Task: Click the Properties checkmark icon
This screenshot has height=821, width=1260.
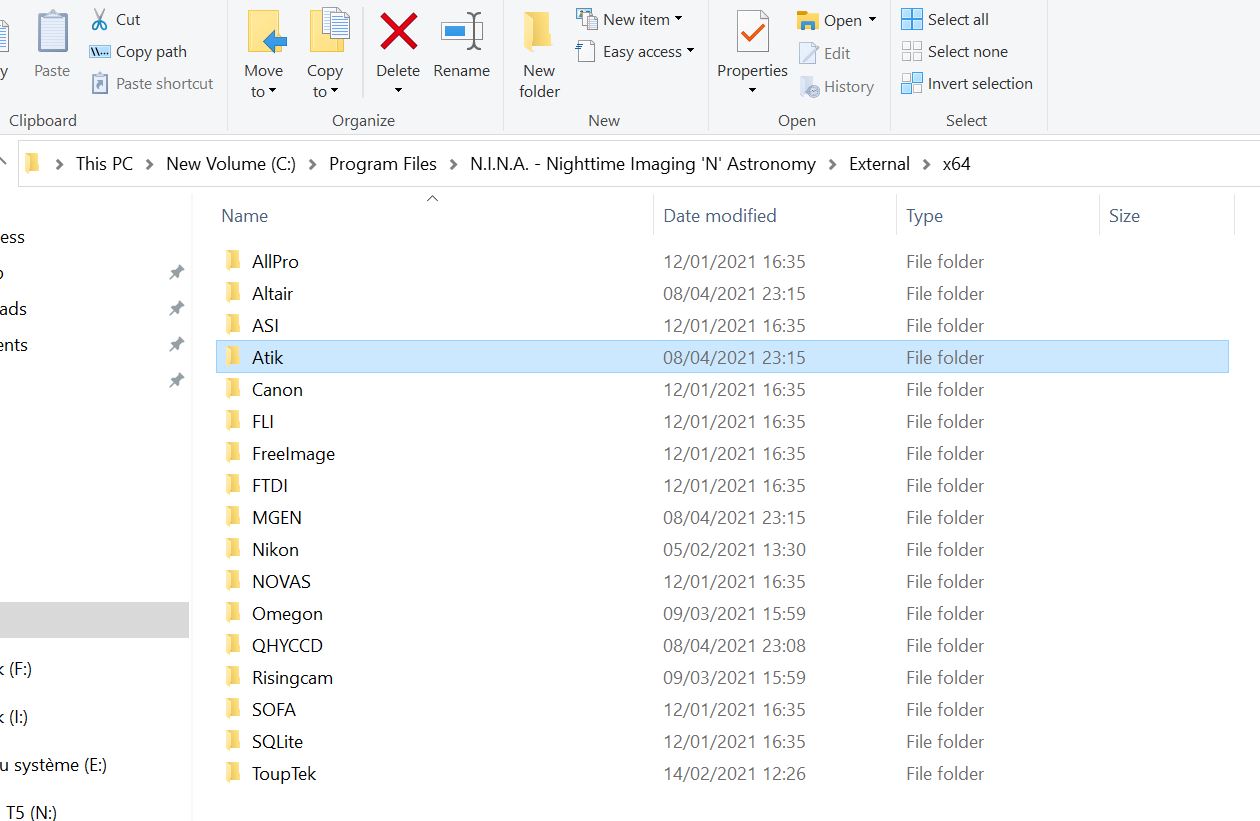Action: point(752,32)
